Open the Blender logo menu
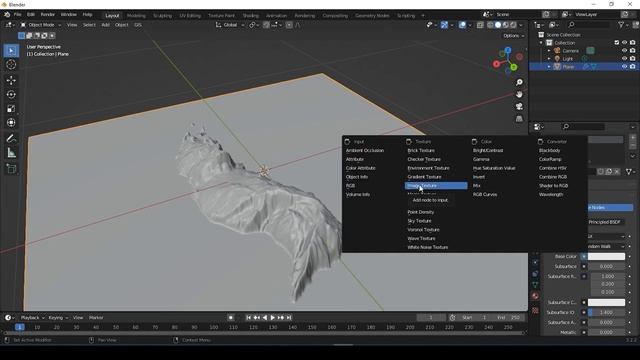Image resolution: width=640 pixels, height=360 pixels. (x=7, y=14)
